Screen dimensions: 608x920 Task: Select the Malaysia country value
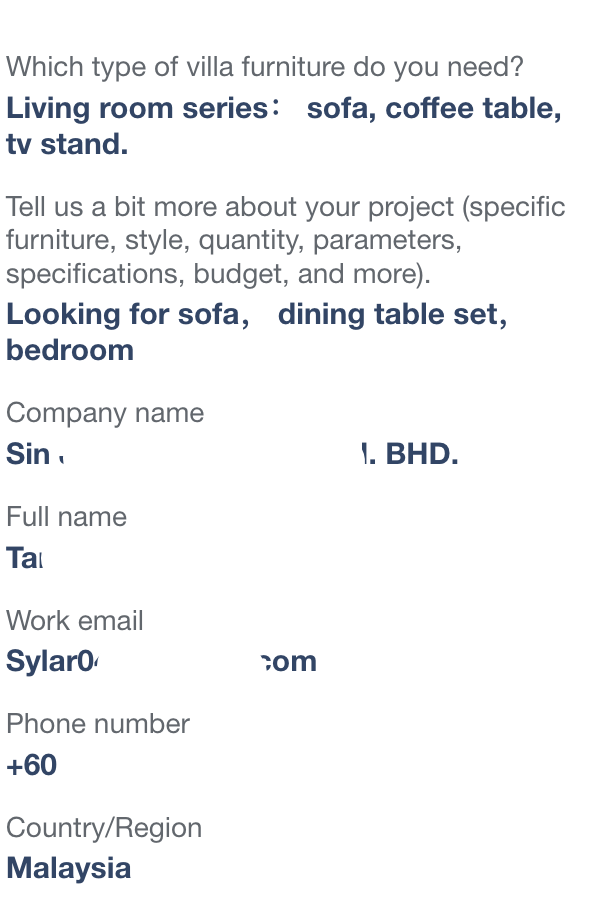[69, 868]
